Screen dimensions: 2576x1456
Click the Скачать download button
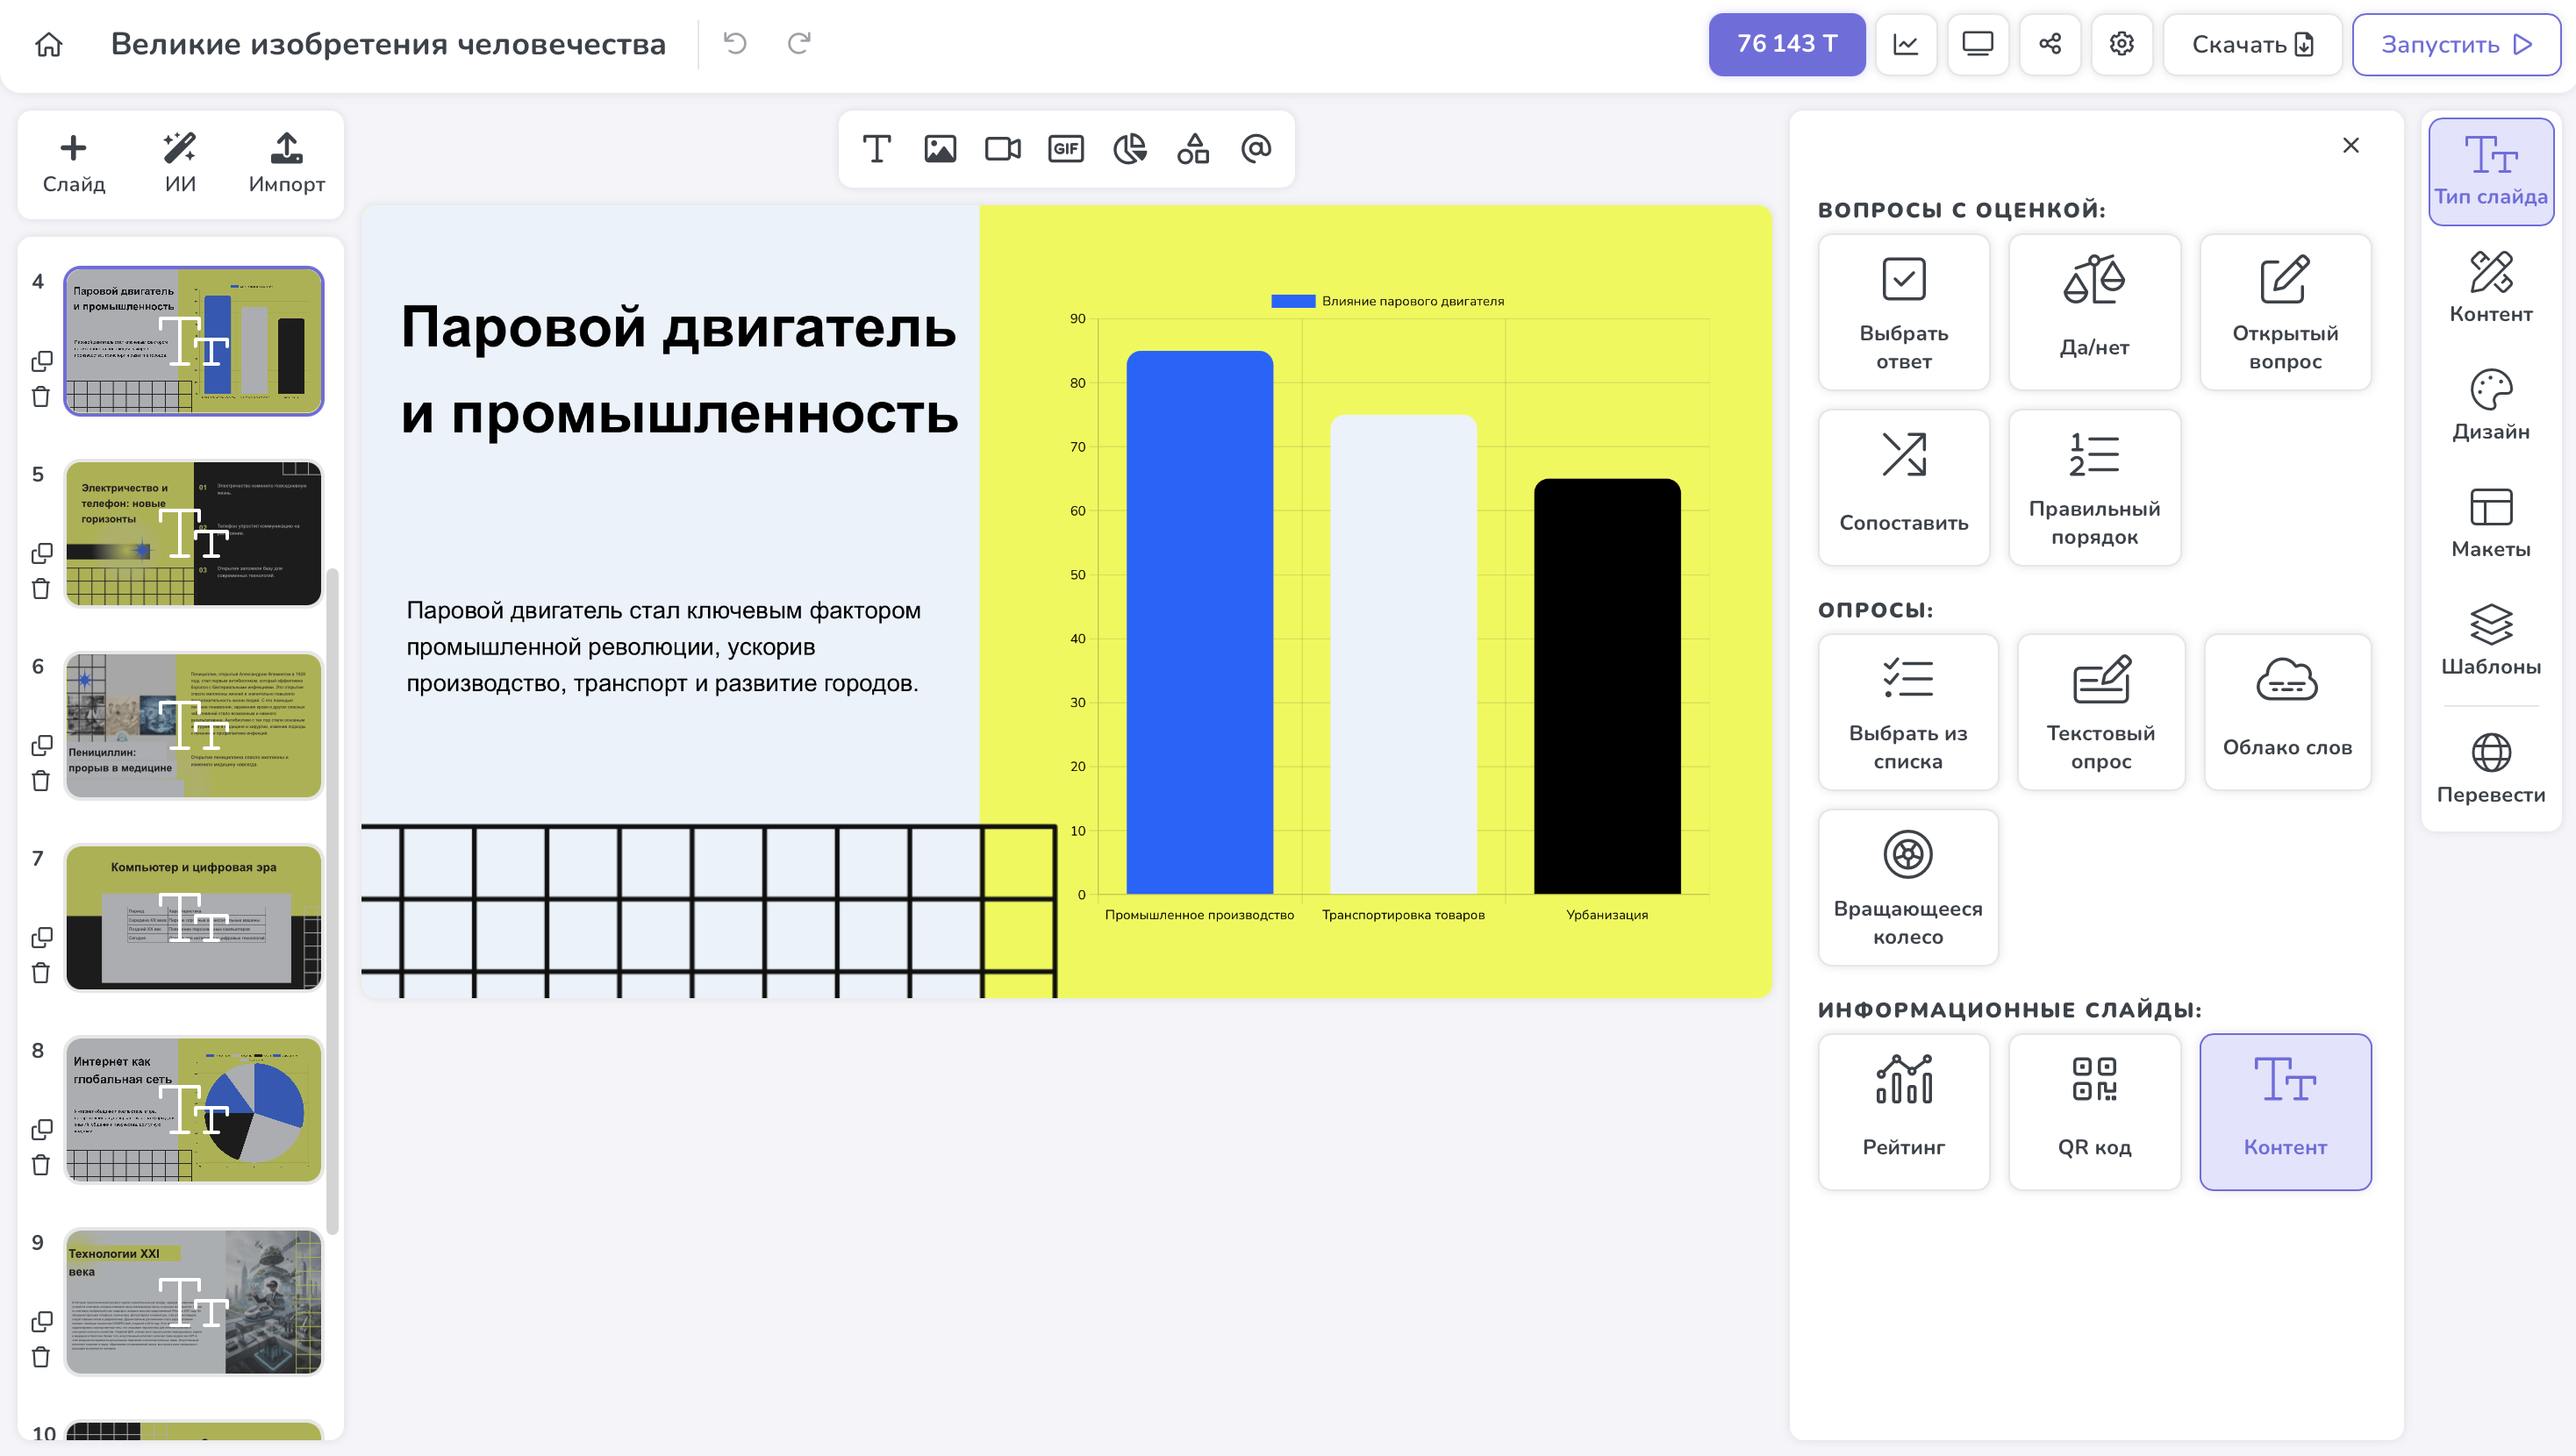point(2252,44)
